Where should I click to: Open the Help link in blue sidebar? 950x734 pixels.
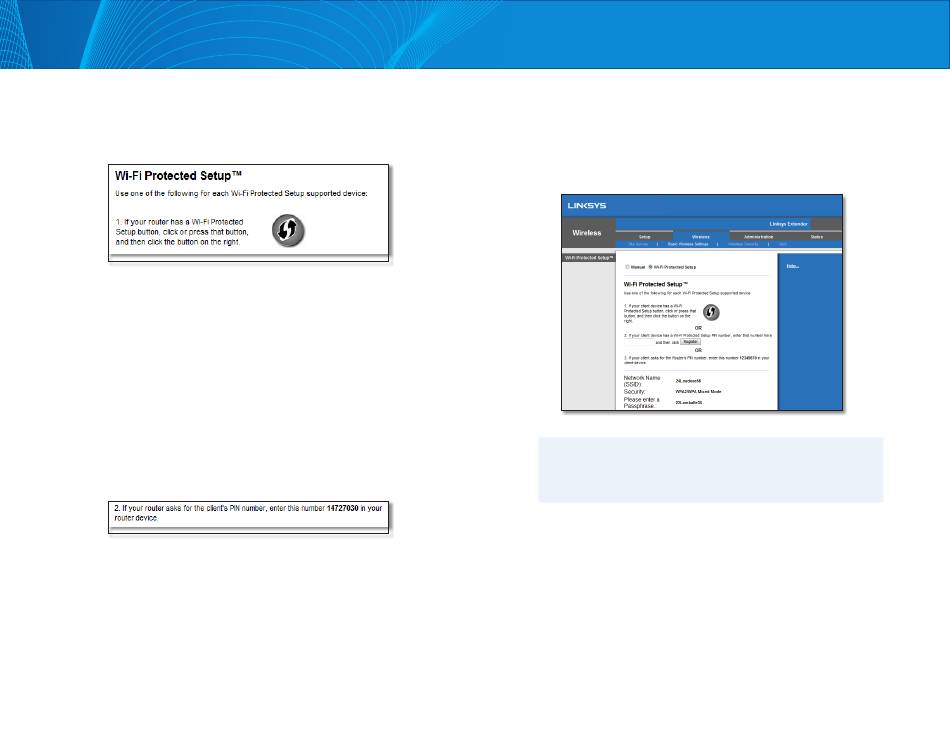792,266
